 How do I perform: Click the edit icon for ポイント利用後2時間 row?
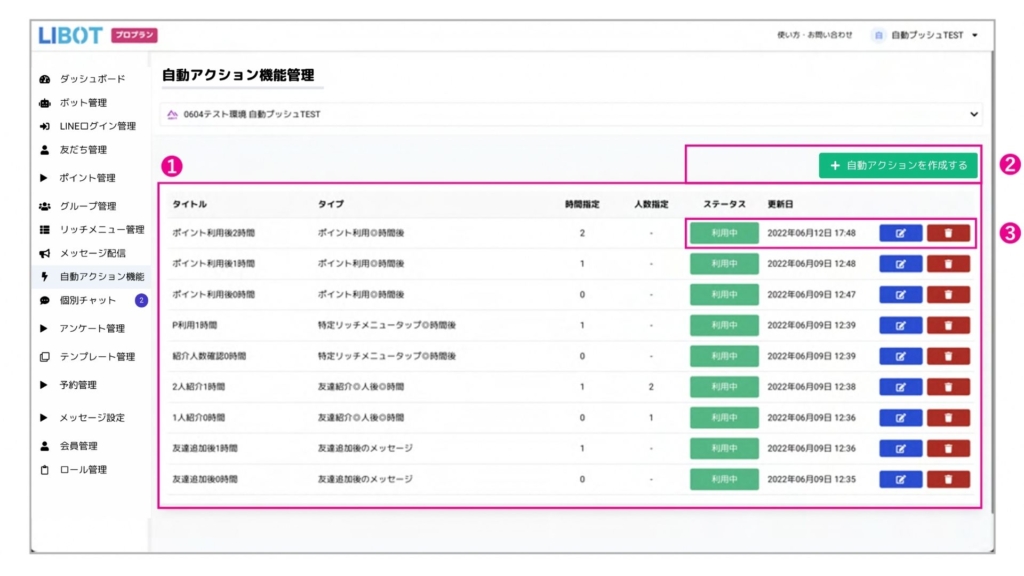[900, 233]
